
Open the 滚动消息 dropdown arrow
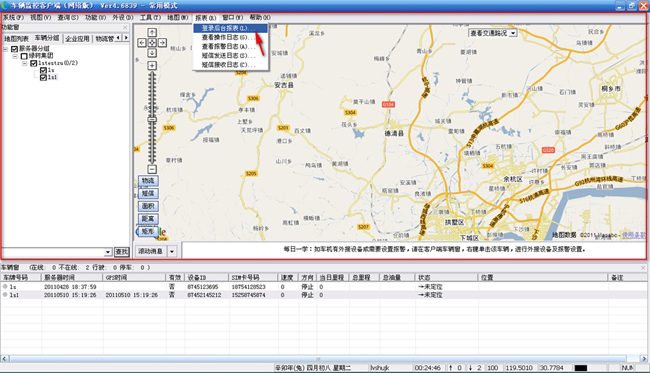[x=172, y=251]
